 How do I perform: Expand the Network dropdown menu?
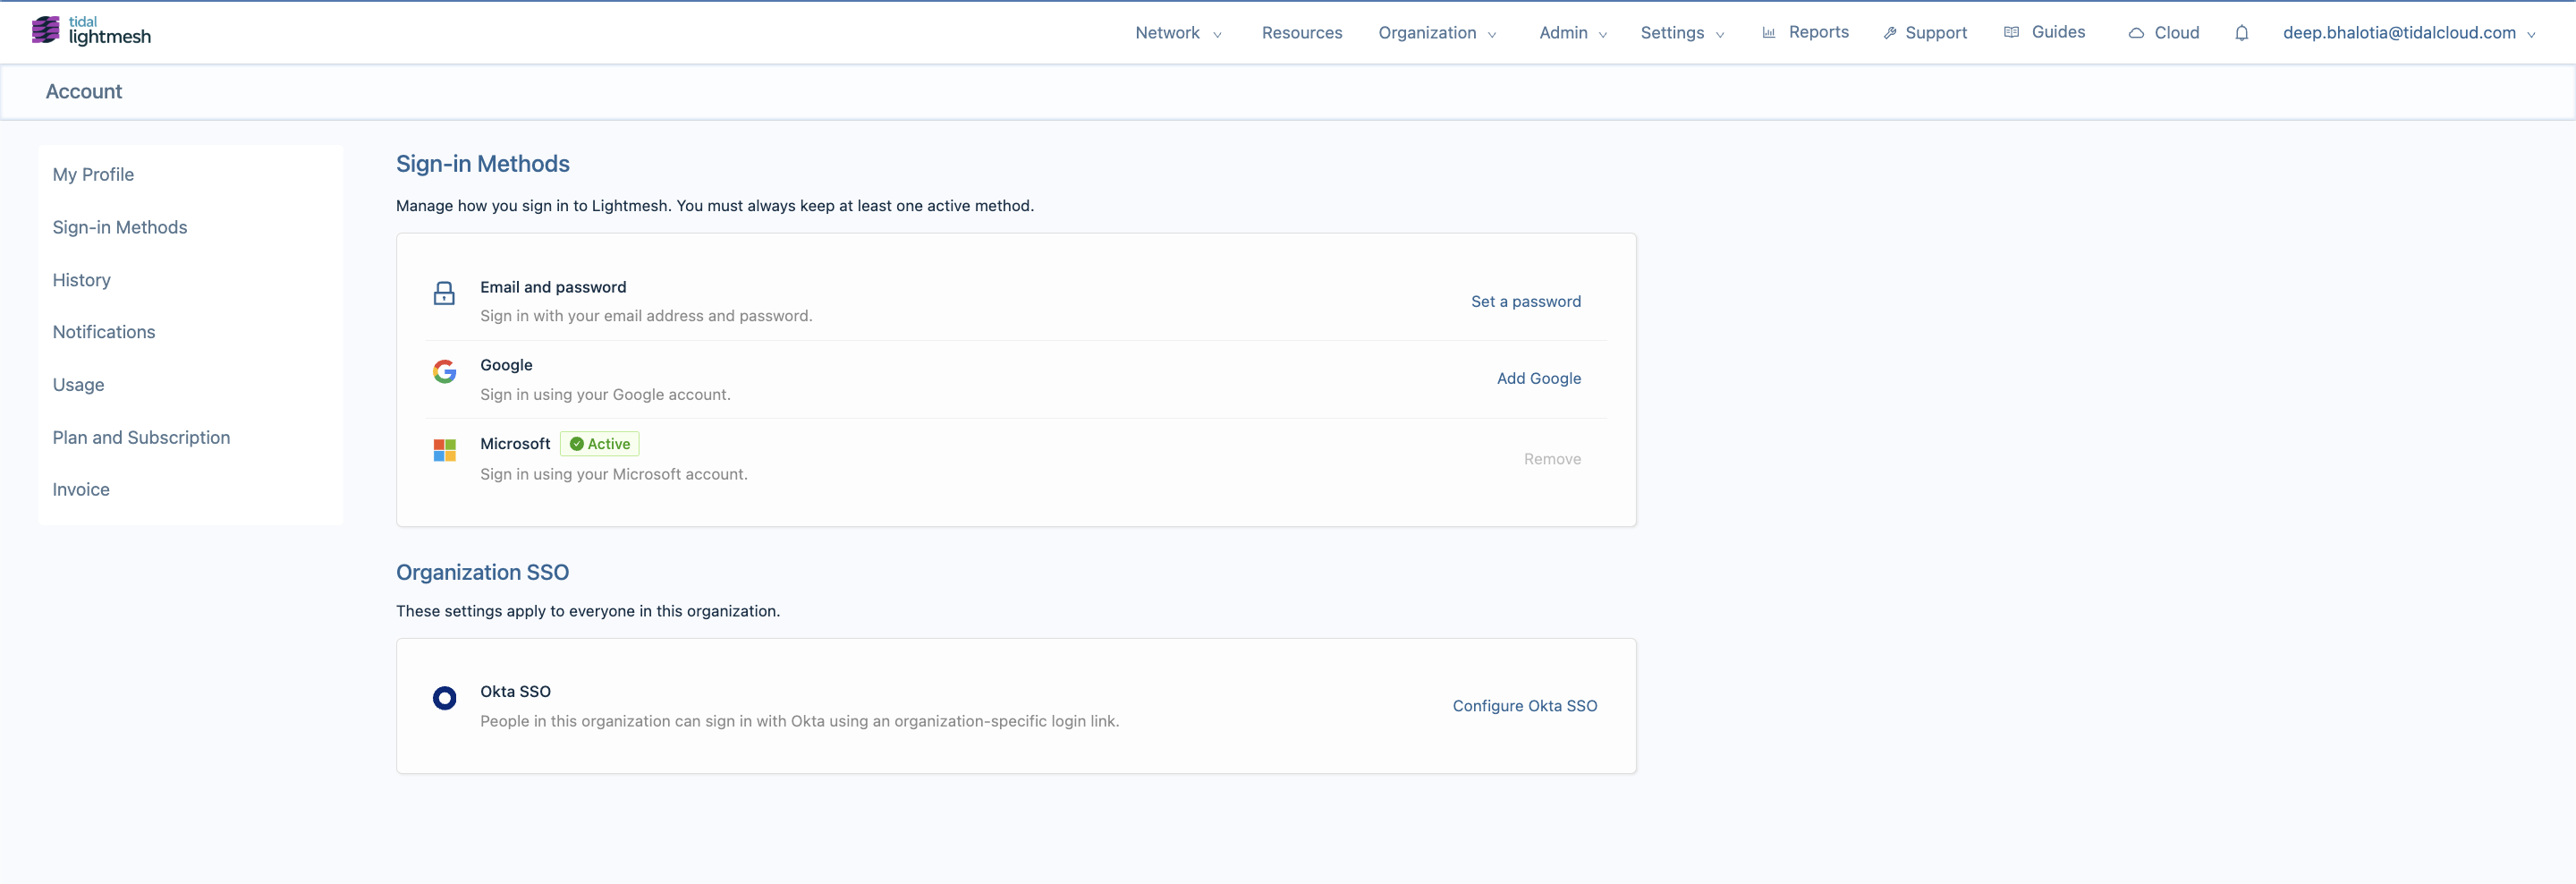point(1178,33)
